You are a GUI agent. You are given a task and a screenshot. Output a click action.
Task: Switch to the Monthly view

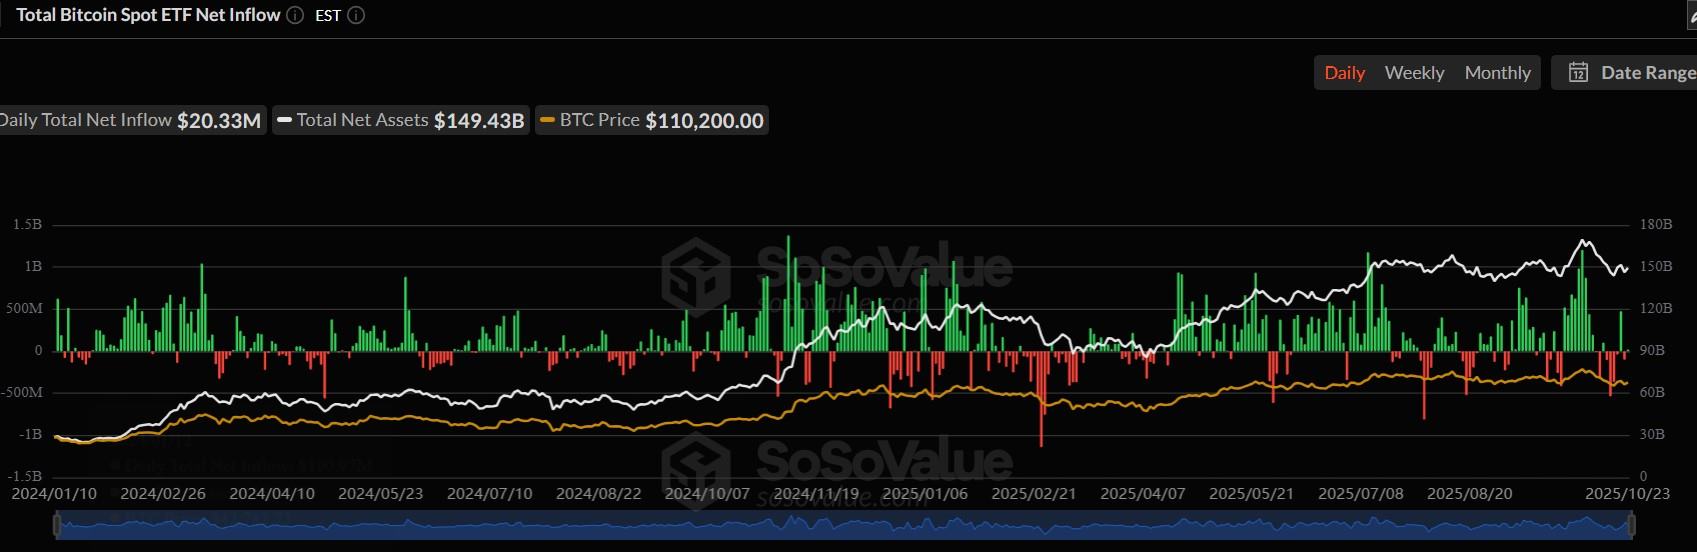1497,72
